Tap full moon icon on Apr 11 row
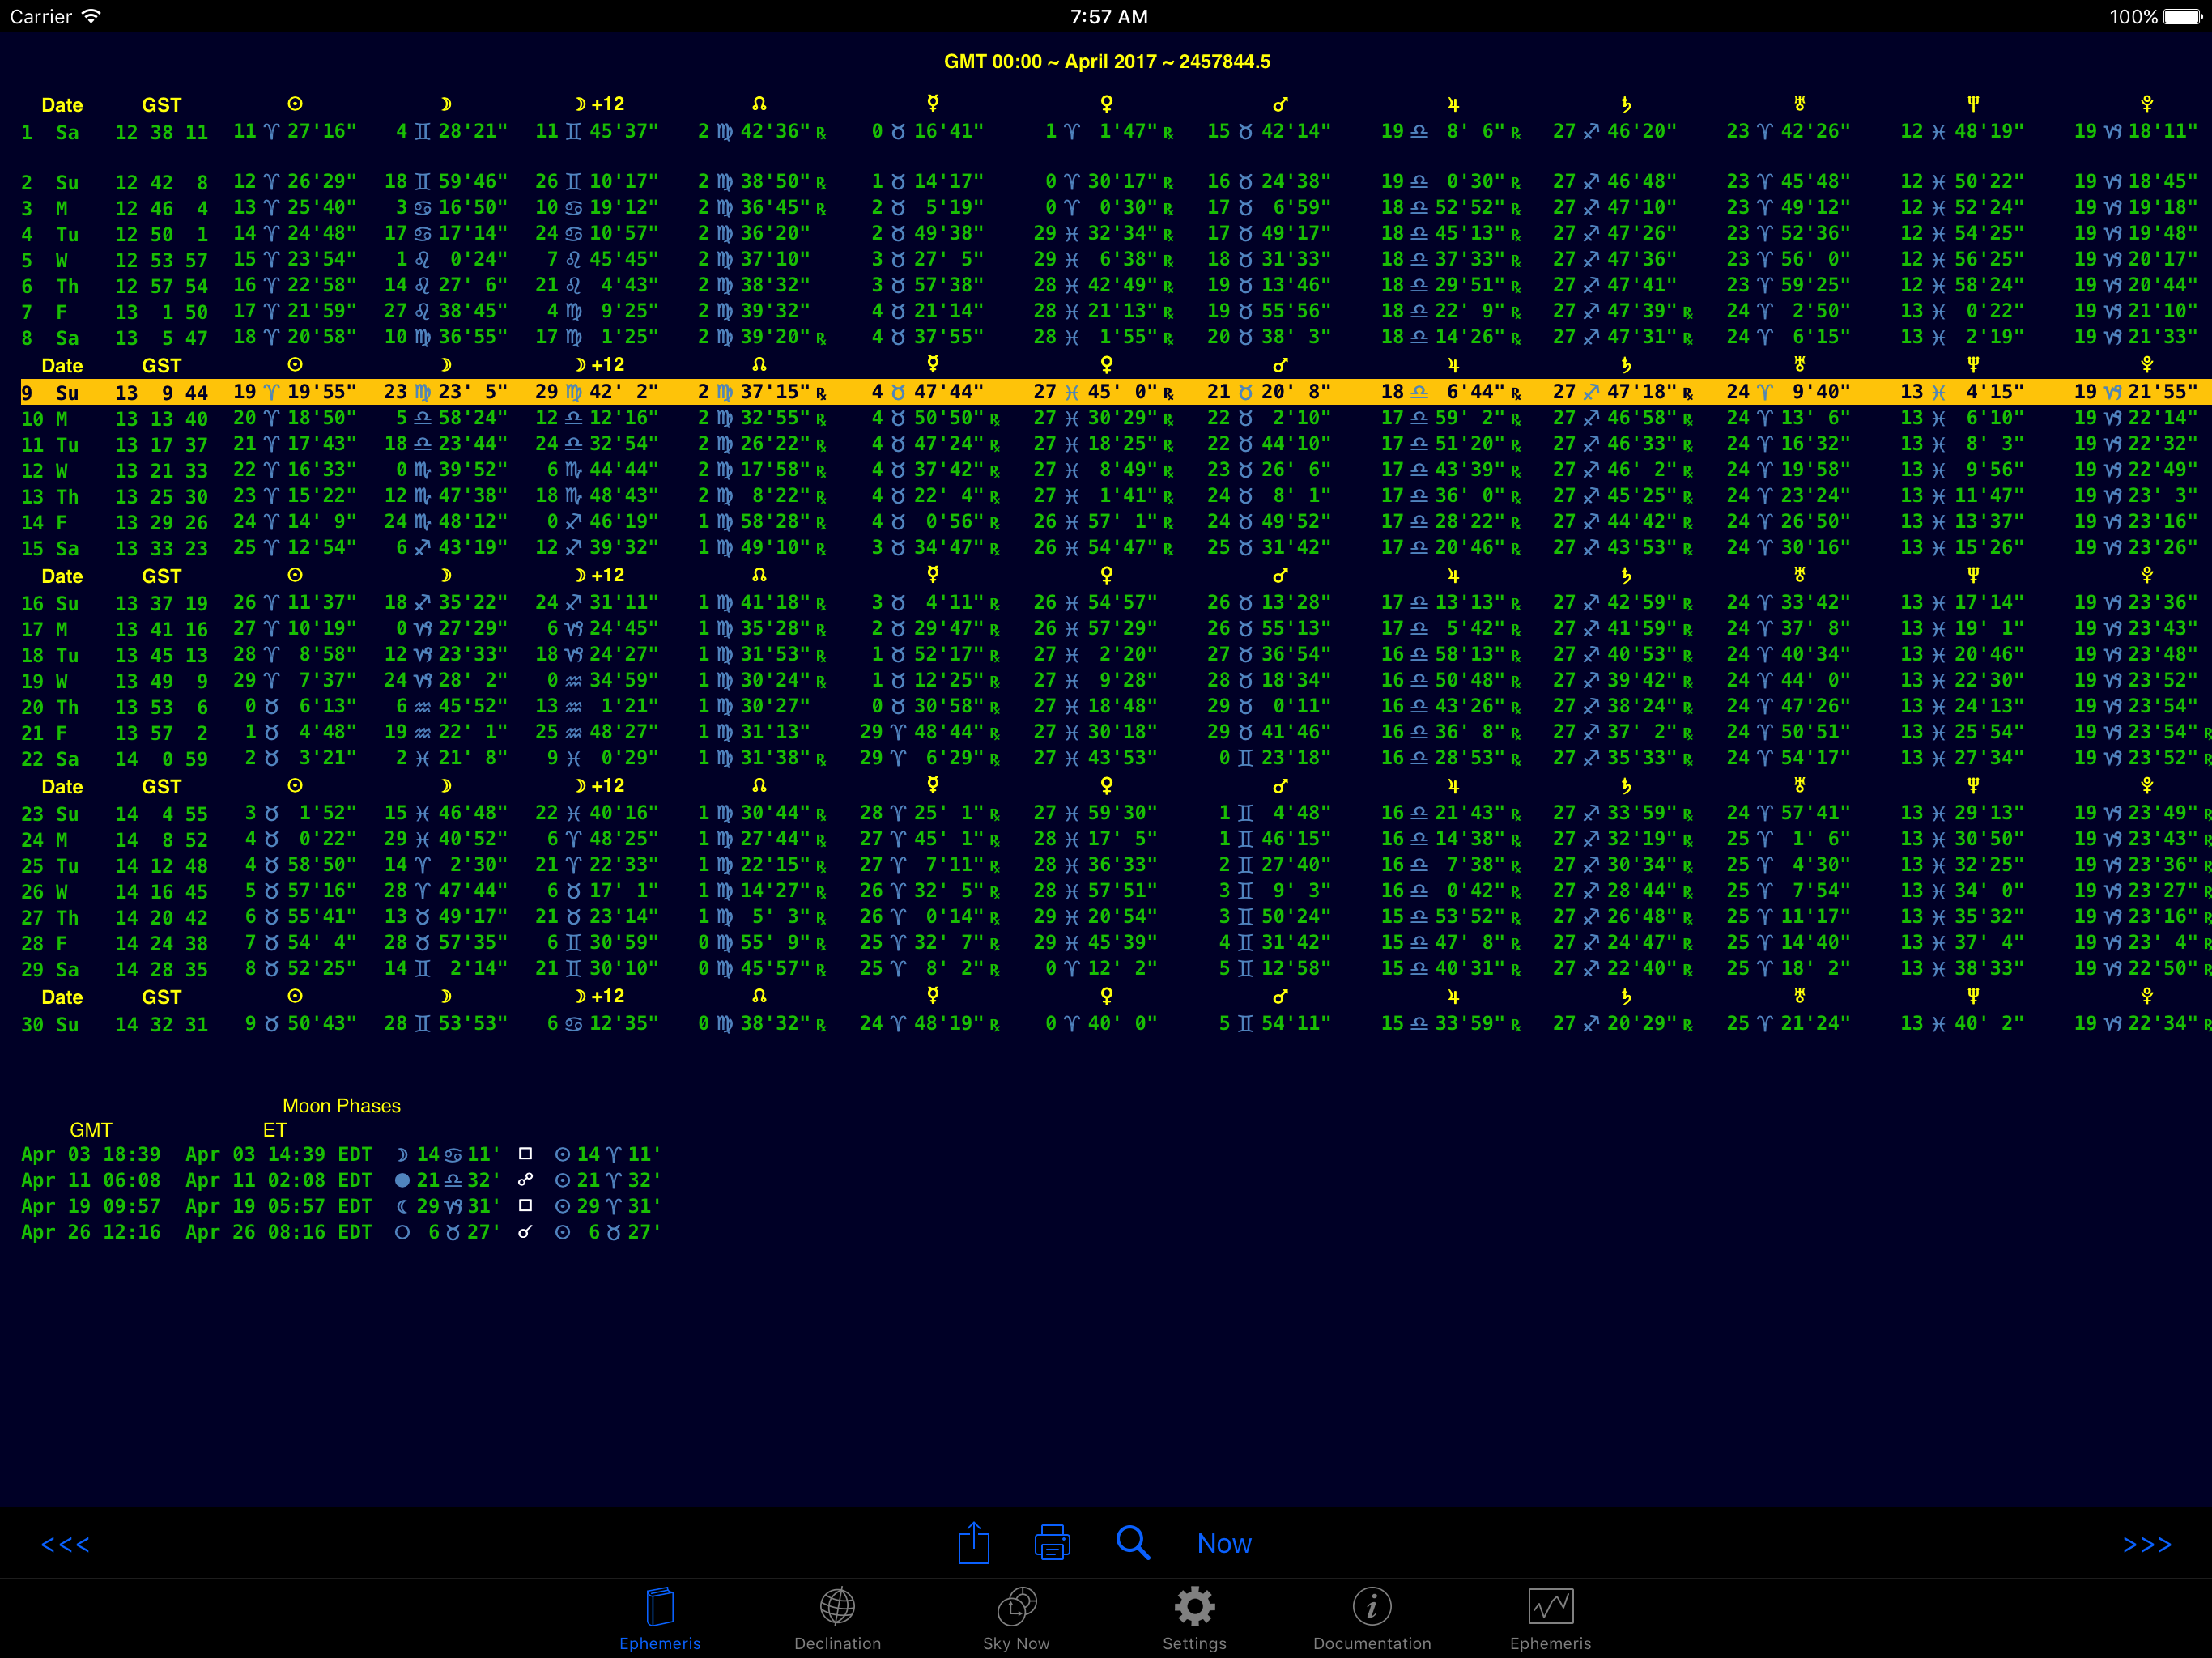 pyautogui.click(x=402, y=1181)
